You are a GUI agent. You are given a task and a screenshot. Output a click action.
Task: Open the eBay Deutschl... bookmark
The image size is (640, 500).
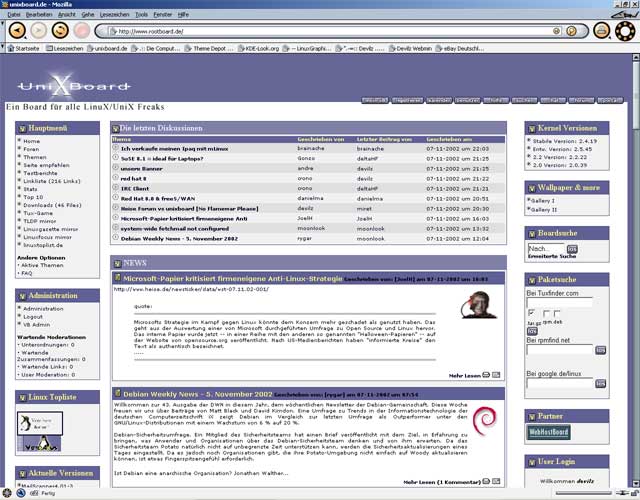click(460, 49)
